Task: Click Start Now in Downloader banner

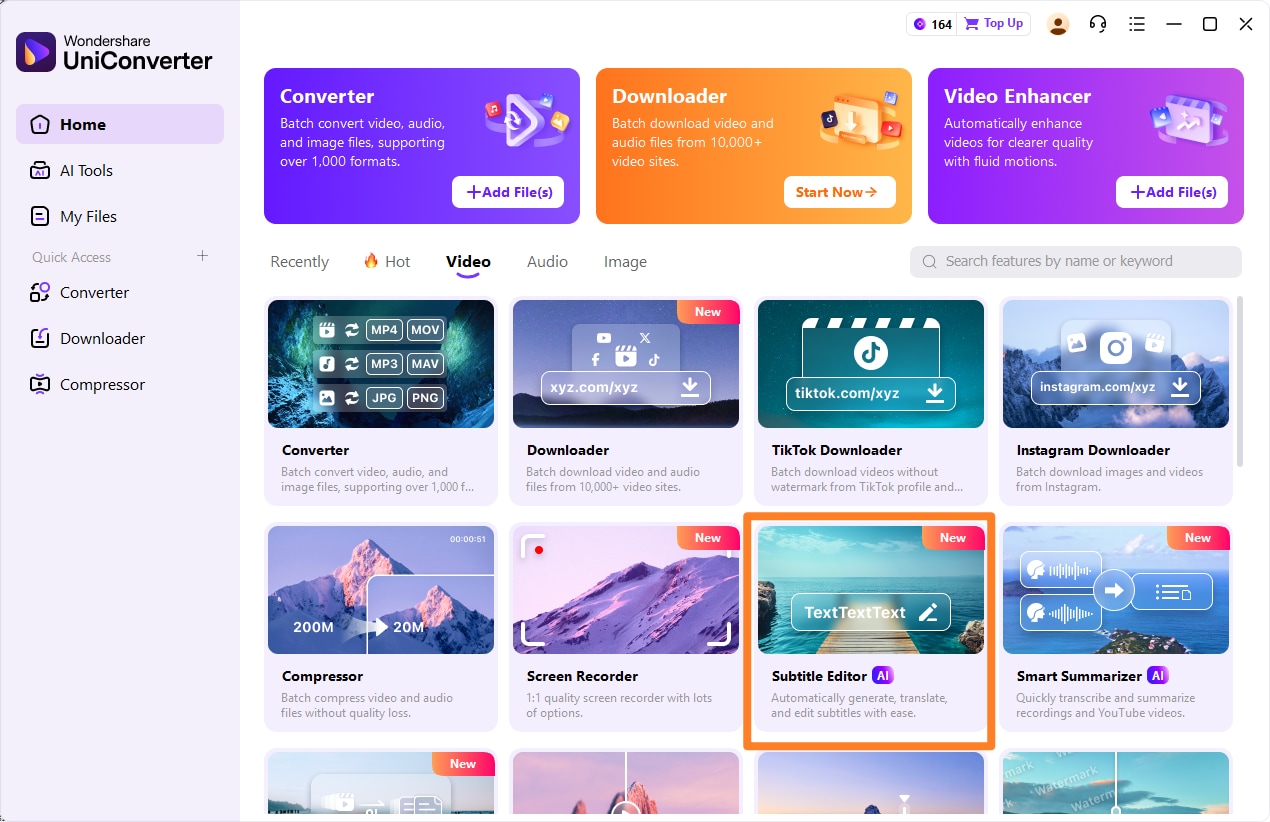Action: click(x=839, y=192)
